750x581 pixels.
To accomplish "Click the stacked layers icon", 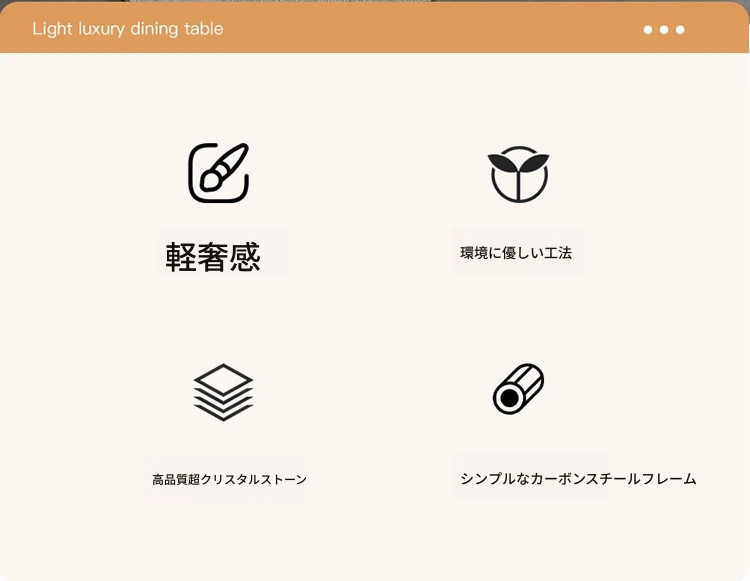I will point(223,392).
